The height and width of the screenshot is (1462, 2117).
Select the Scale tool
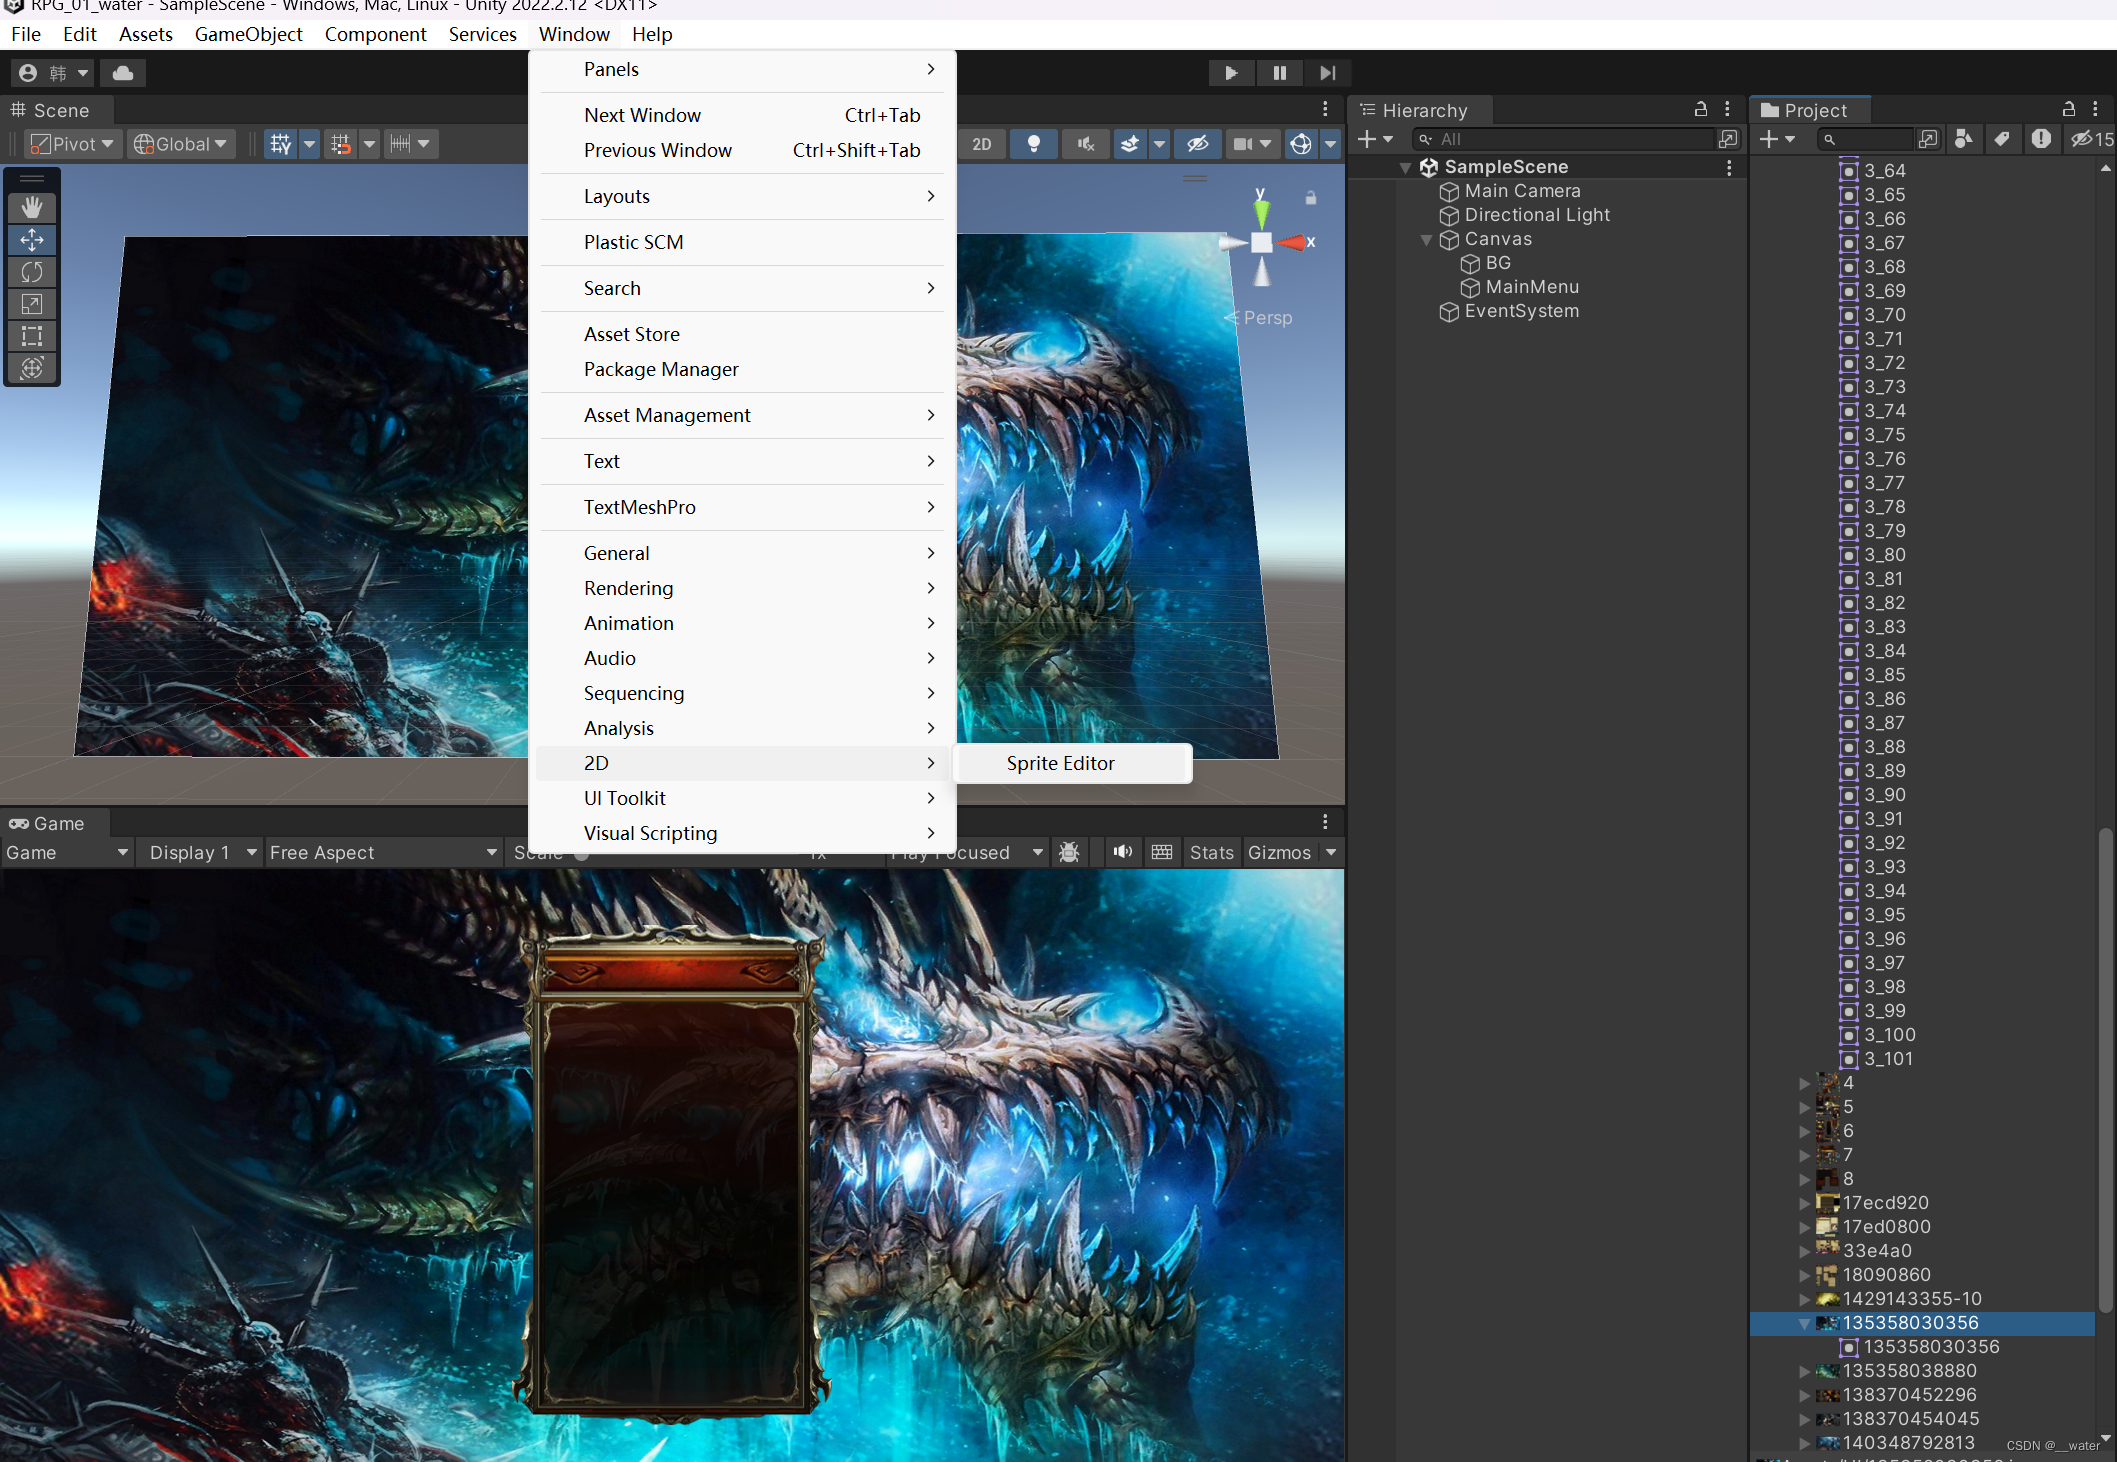point(32,304)
